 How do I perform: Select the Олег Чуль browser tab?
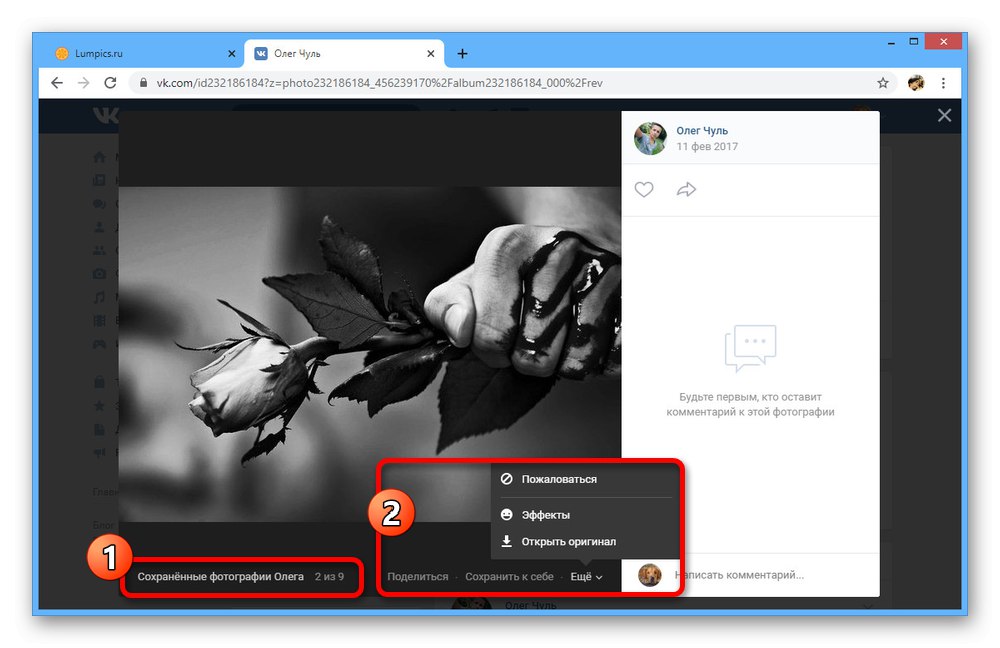click(x=344, y=54)
